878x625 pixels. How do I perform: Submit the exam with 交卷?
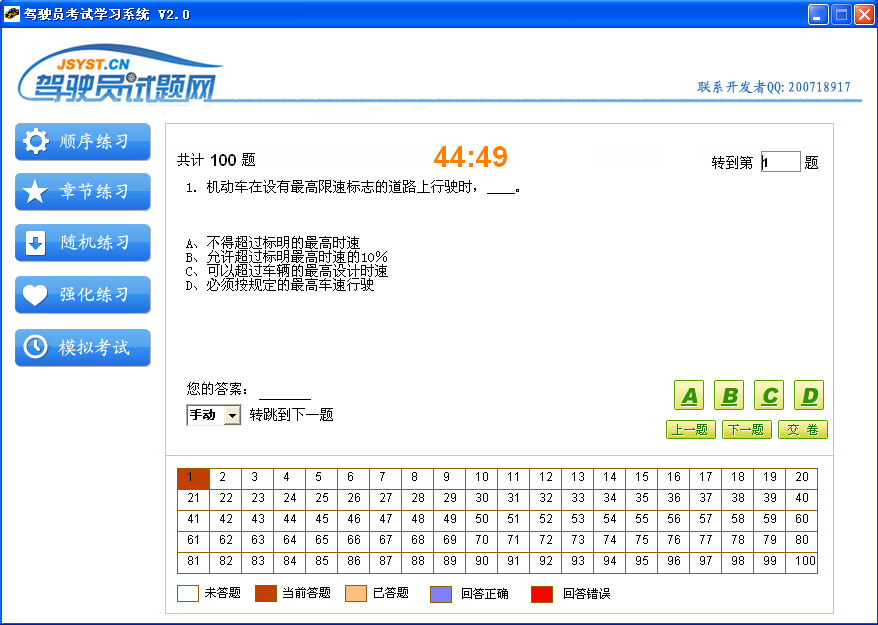803,430
